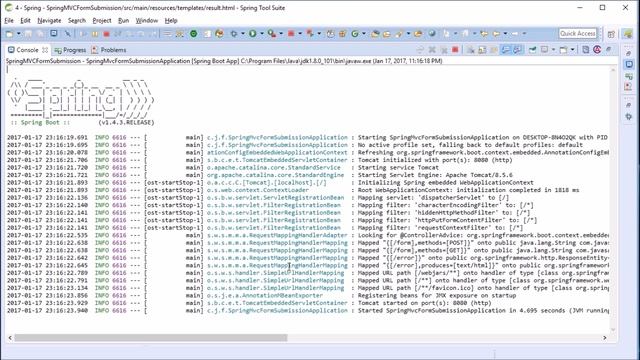The width and height of the screenshot is (640, 360).
Task: Click the Minimize Console view icon
Action: 608,49
